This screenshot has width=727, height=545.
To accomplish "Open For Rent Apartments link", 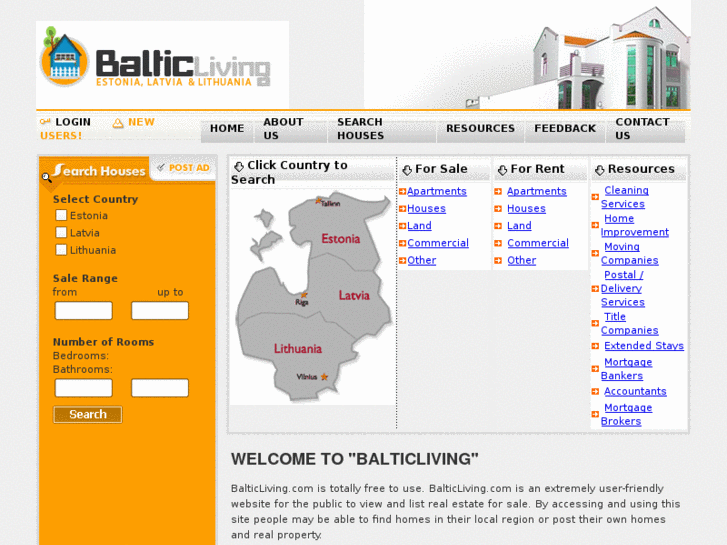I will tap(536, 191).
